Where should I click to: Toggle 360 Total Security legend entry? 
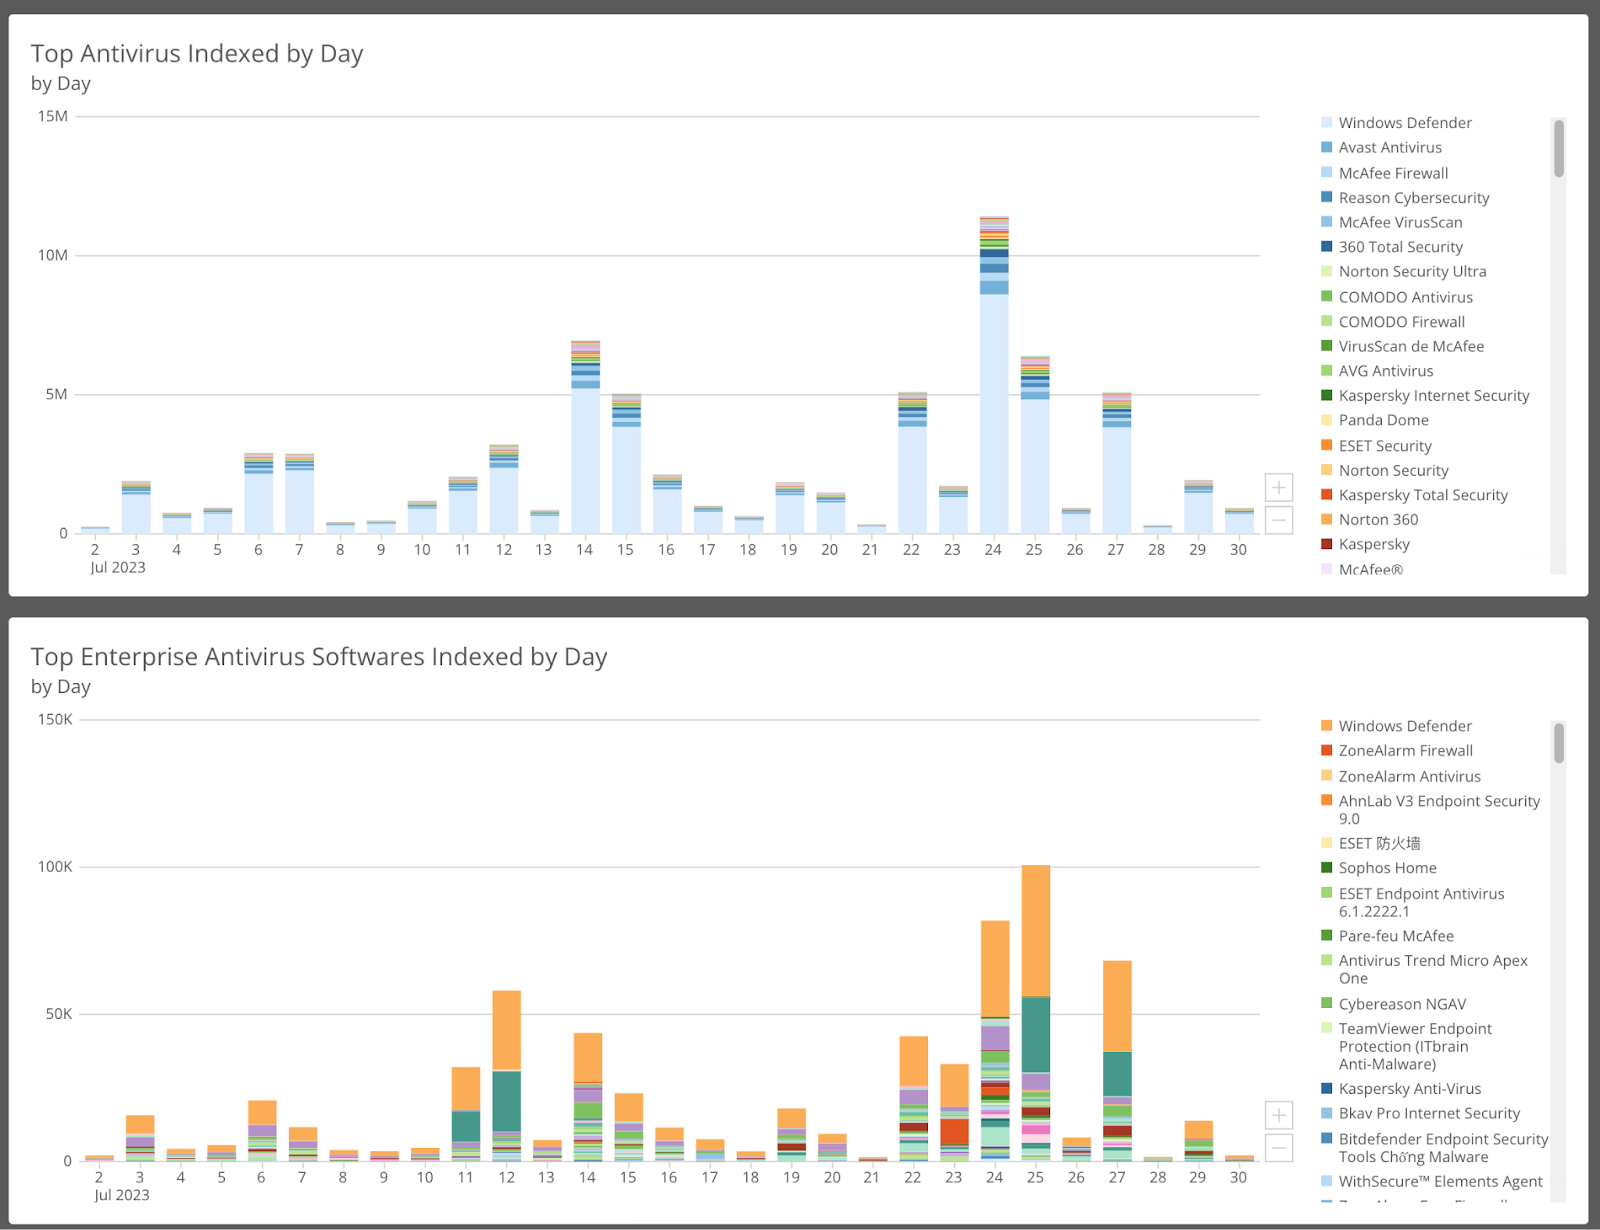[x=1391, y=247]
